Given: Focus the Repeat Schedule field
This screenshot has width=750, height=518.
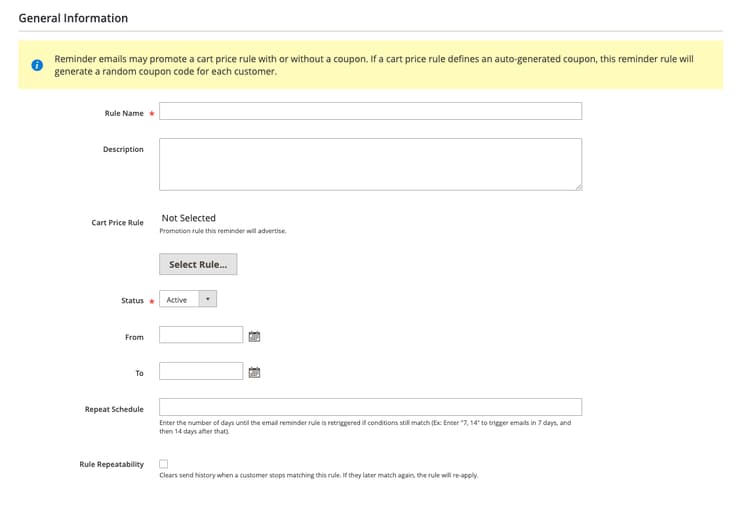Looking at the screenshot, I should tap(371, 407).
